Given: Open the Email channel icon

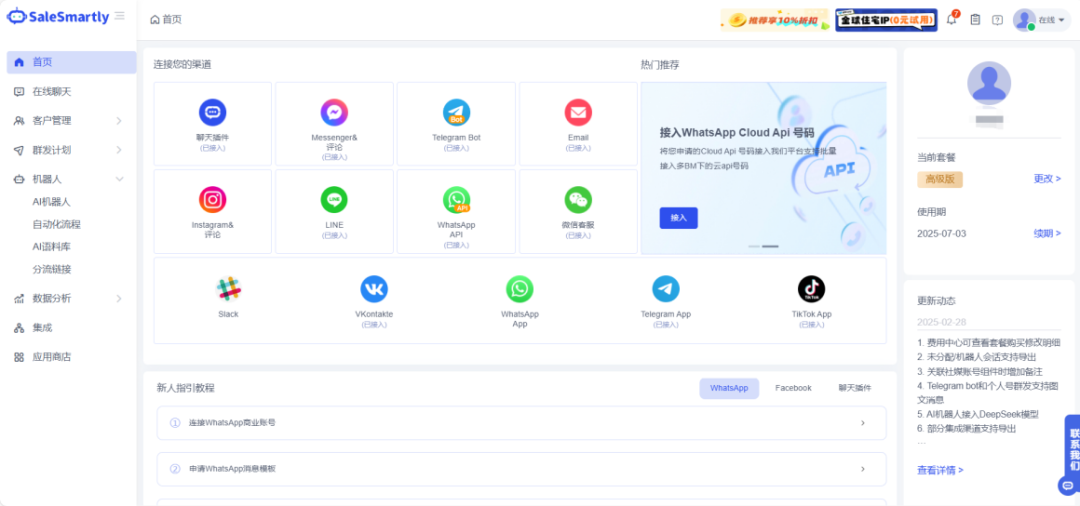Looking at the screenshot, I should tap(578, 112).
